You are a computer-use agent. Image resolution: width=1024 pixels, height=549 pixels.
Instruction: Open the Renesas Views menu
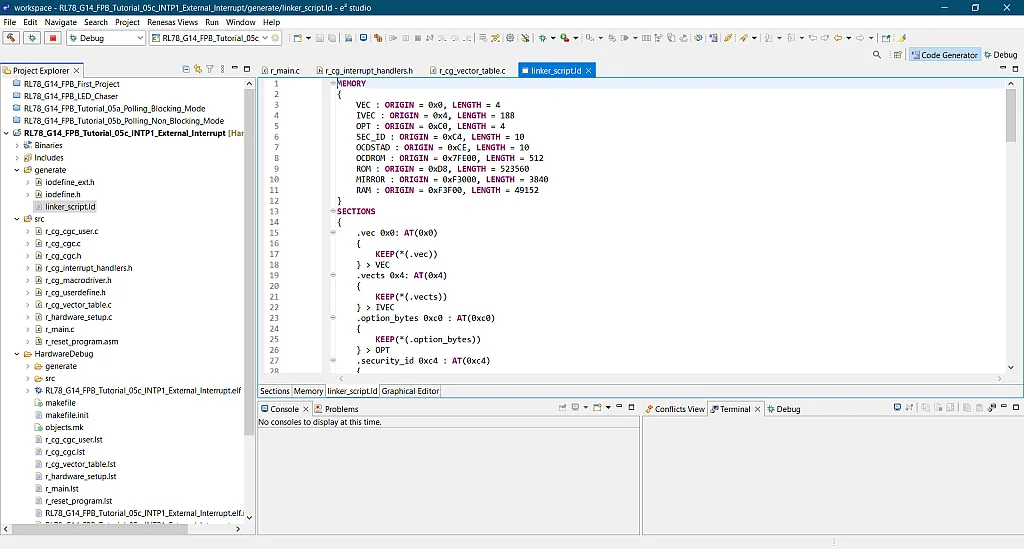pyautogui.click(x=172, y=22)
